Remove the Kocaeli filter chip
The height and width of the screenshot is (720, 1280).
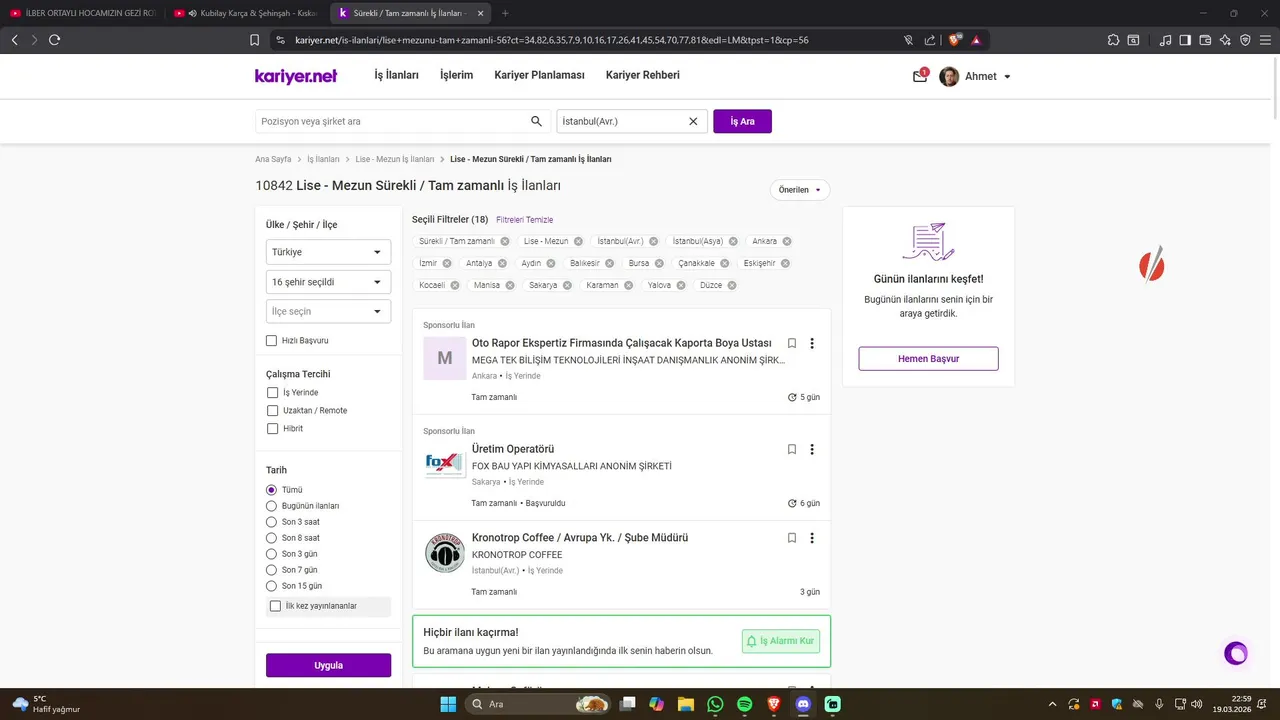455,285
